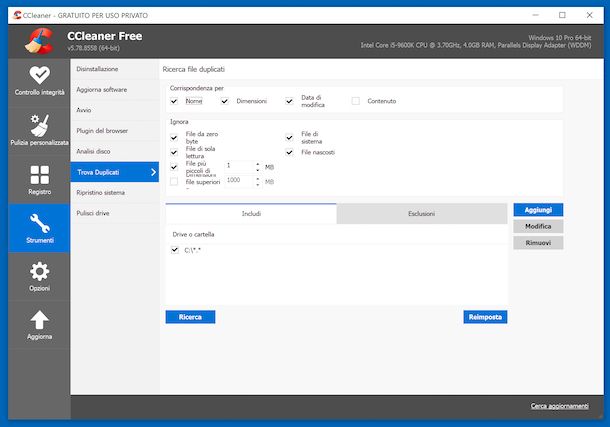Increase minimum file size spinner value
610x427 pixels.
257,163
